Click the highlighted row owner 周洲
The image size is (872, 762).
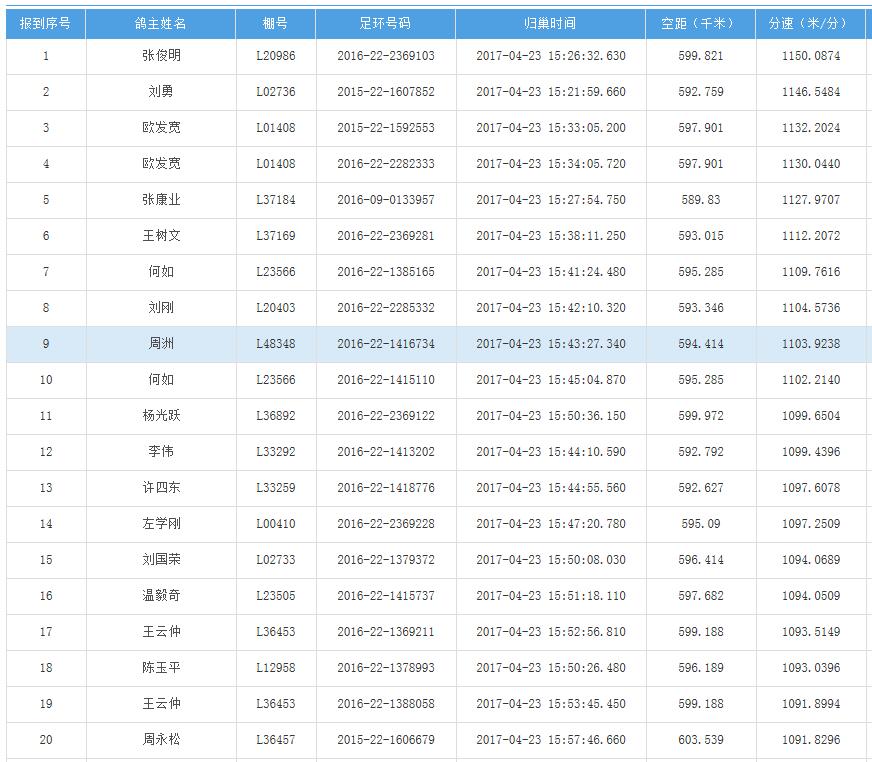point(160,344)
